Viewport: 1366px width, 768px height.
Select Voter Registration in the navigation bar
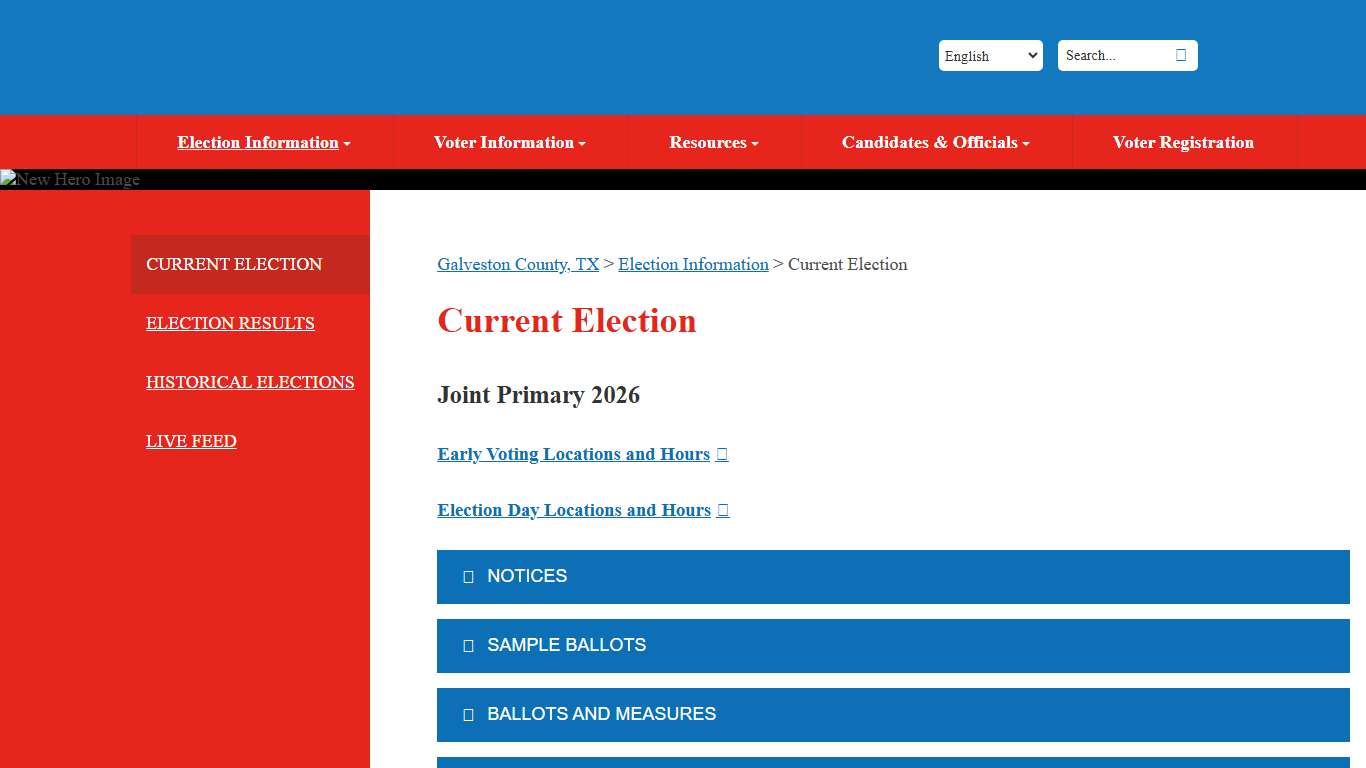pyautogui.click(x=1183, y=142)
